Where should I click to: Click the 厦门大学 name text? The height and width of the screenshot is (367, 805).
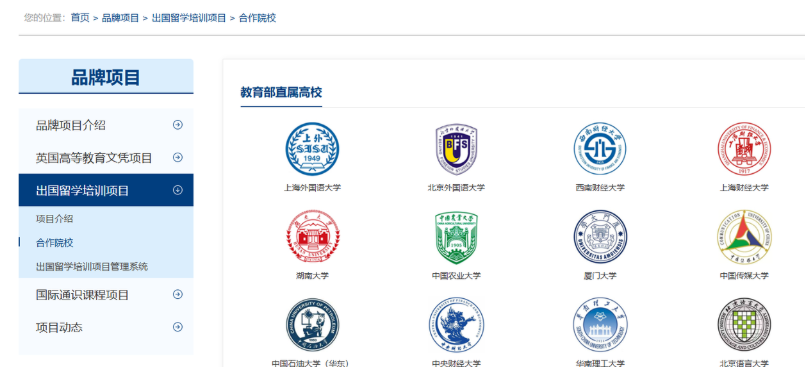(x=600, y=276)
